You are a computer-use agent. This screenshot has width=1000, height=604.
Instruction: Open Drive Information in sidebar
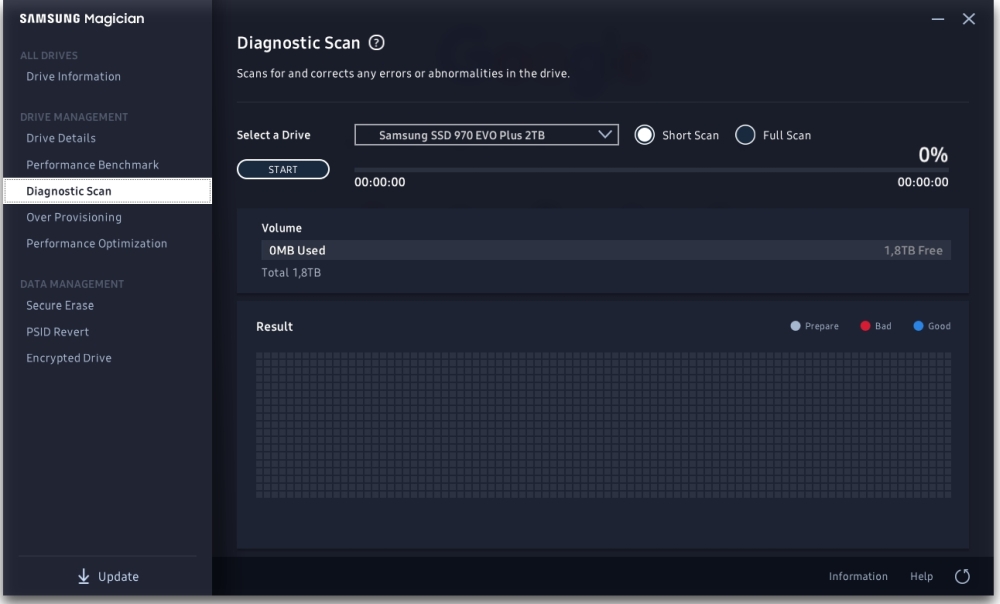[x=73, y=77]
